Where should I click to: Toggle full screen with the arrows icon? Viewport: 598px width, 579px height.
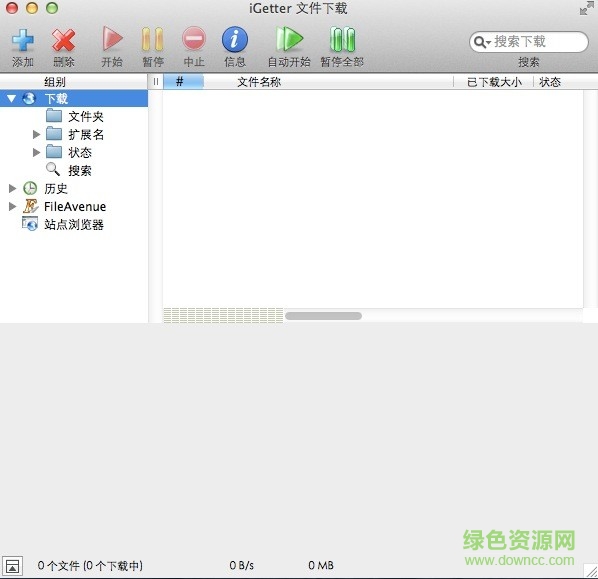[586, 8]
